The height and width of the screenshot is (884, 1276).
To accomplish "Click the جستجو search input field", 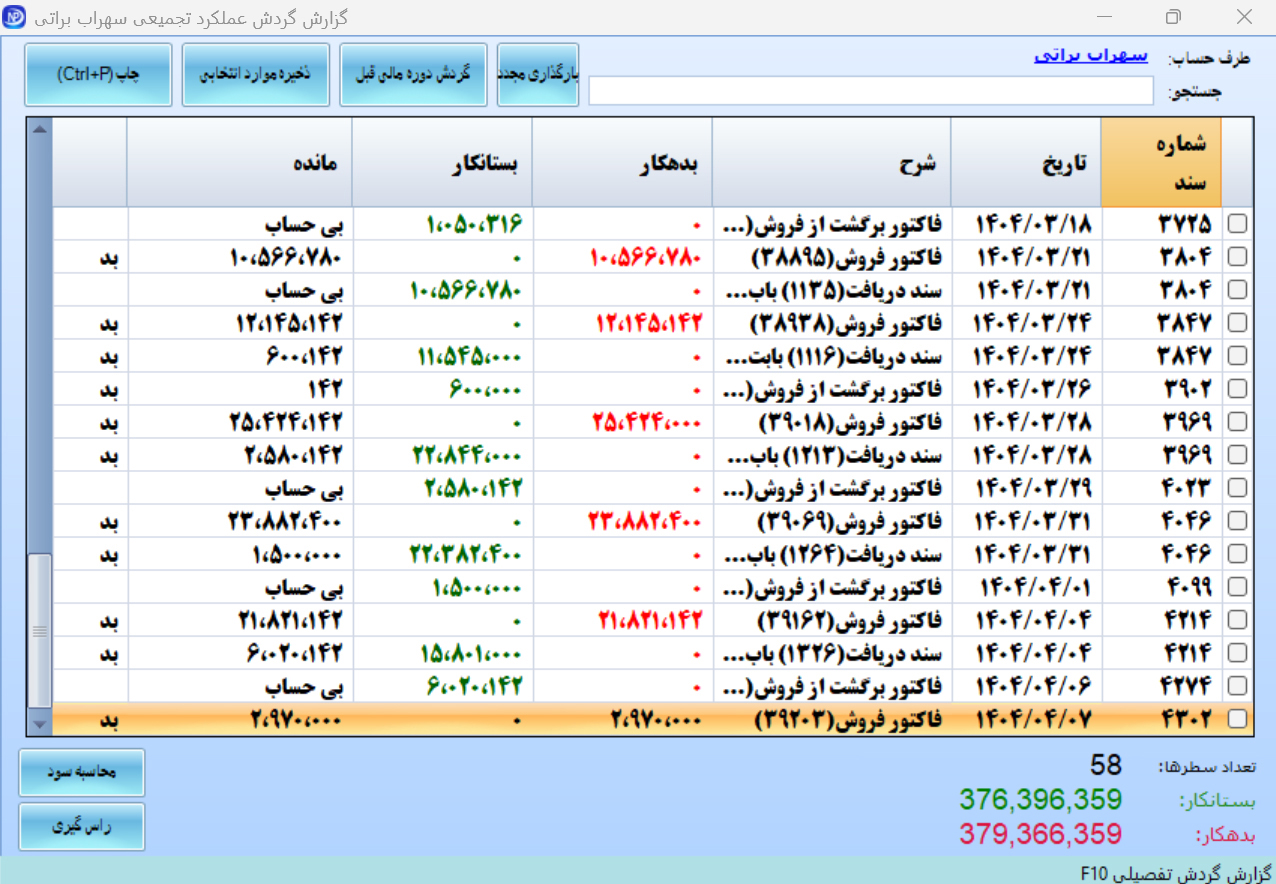I will pos(871,91).
